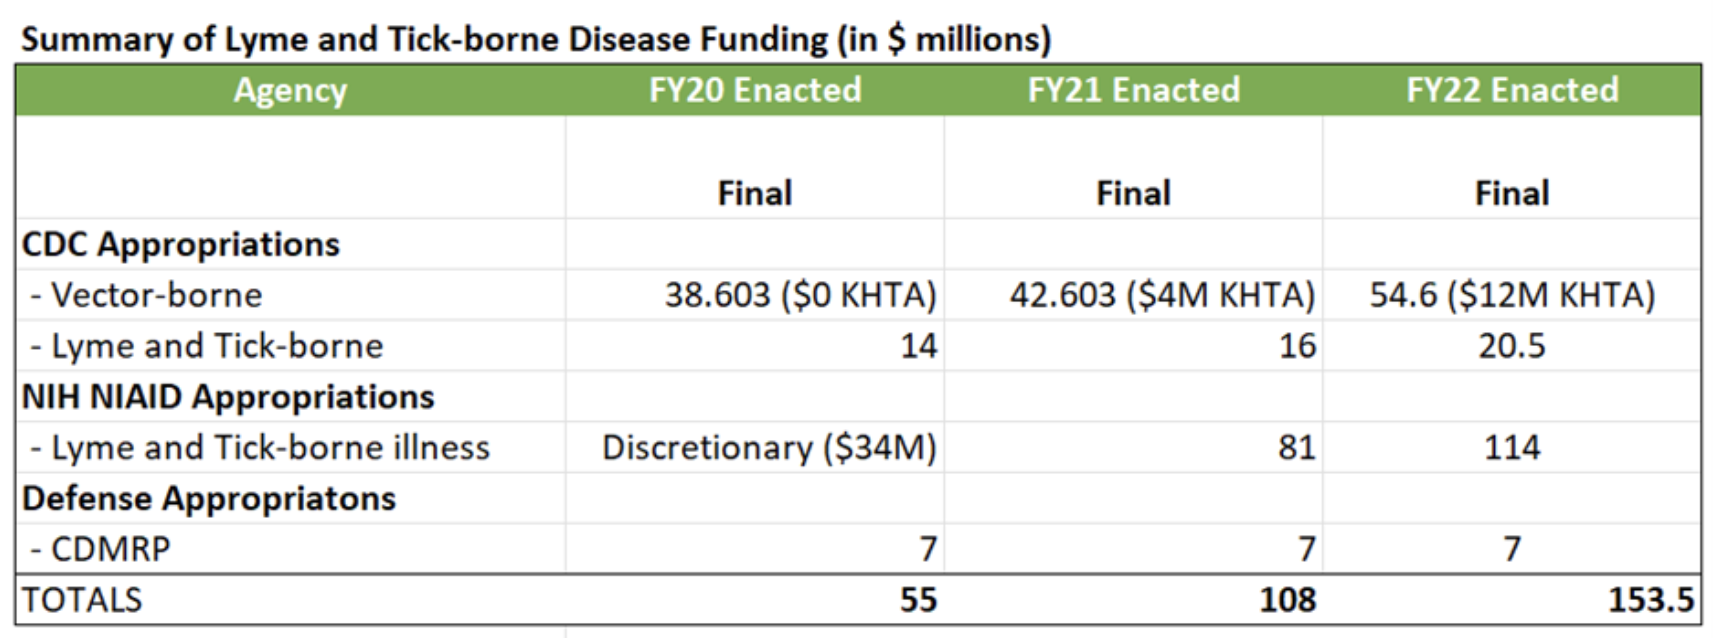The height and width of the screenshot is (644, 1722).
Task: Click the CDMRP value "7" under FY21
Action: point(1307,550)
